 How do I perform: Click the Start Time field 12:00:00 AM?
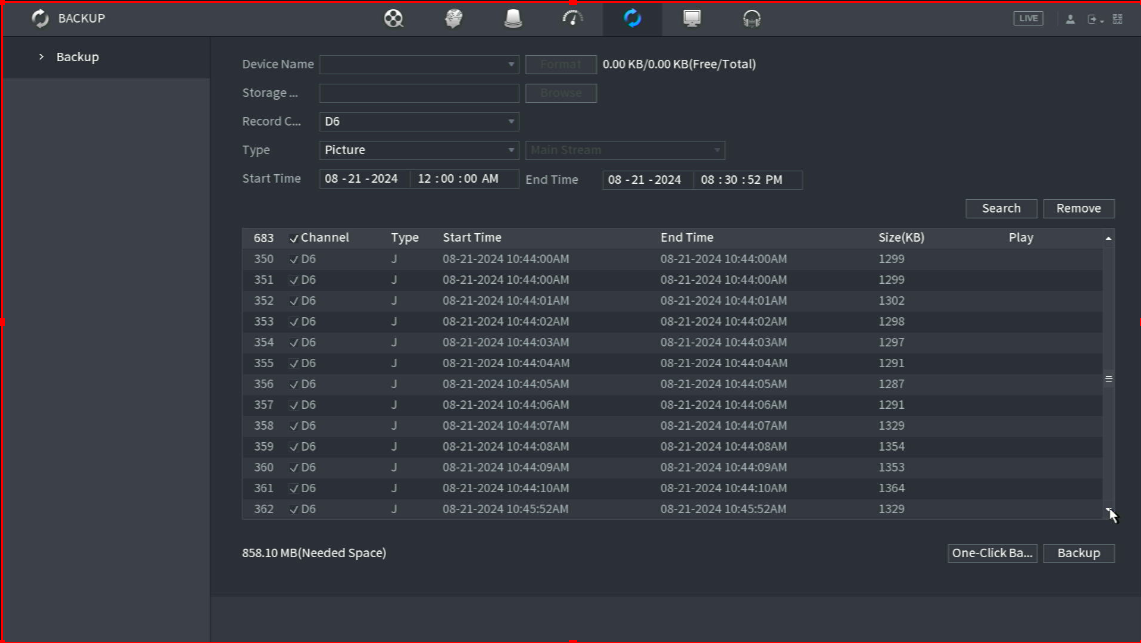464,179
